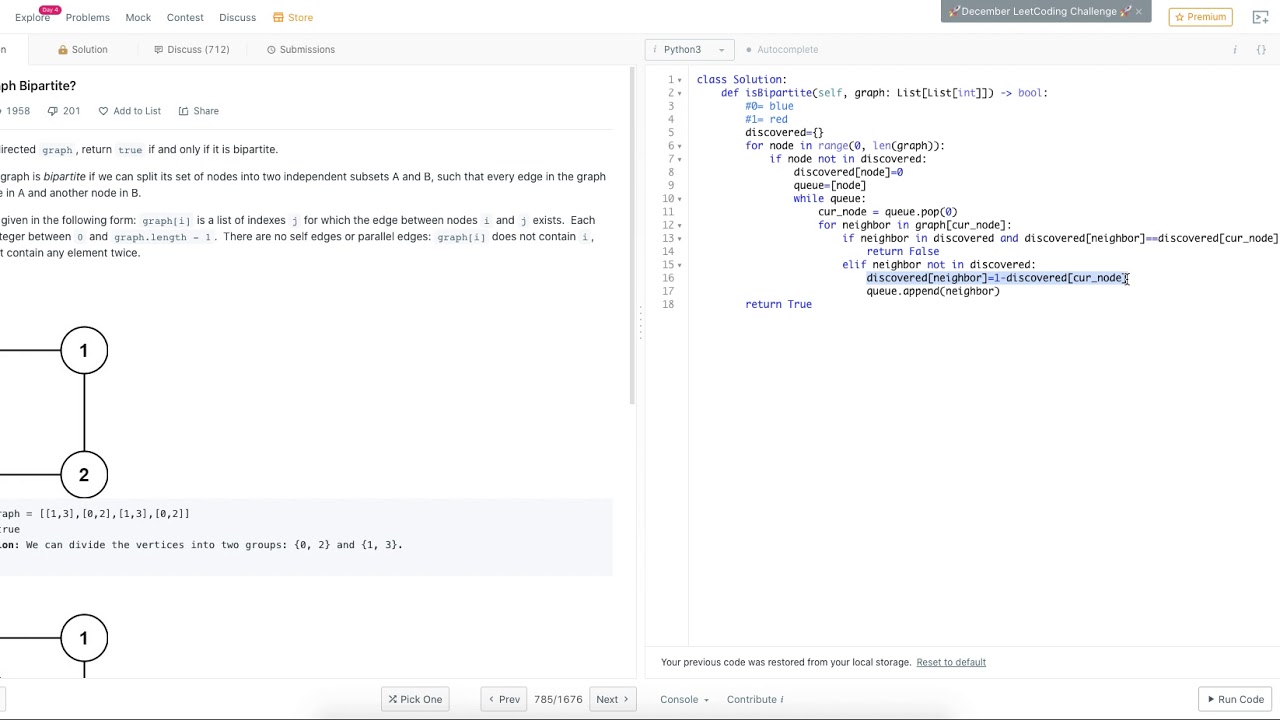The width and height of the screenshot is (1280, 720).
Task: Click the 'Day 4' badge on Explore
Action: click(50, 10)
